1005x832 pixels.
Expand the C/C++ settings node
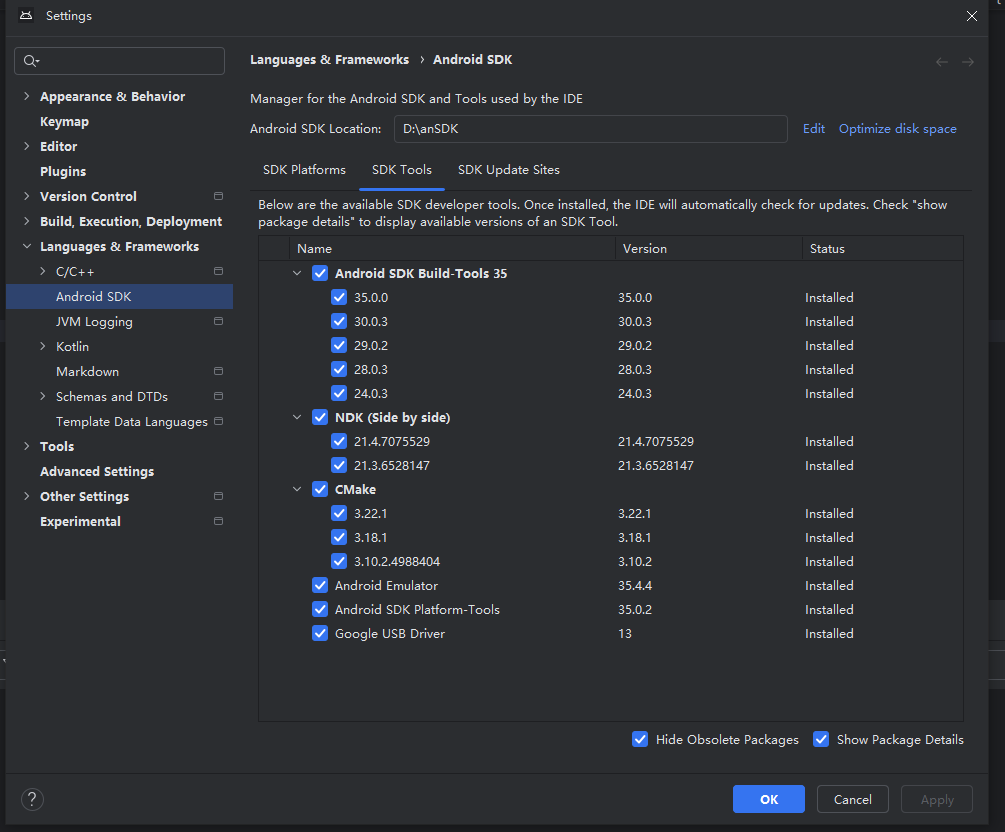[42, 271]
